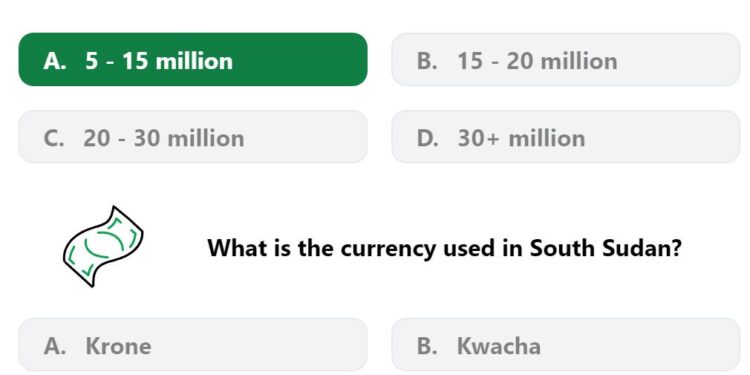Click the green highlighted population answer

pyautogui.click(x=193, y=59)
